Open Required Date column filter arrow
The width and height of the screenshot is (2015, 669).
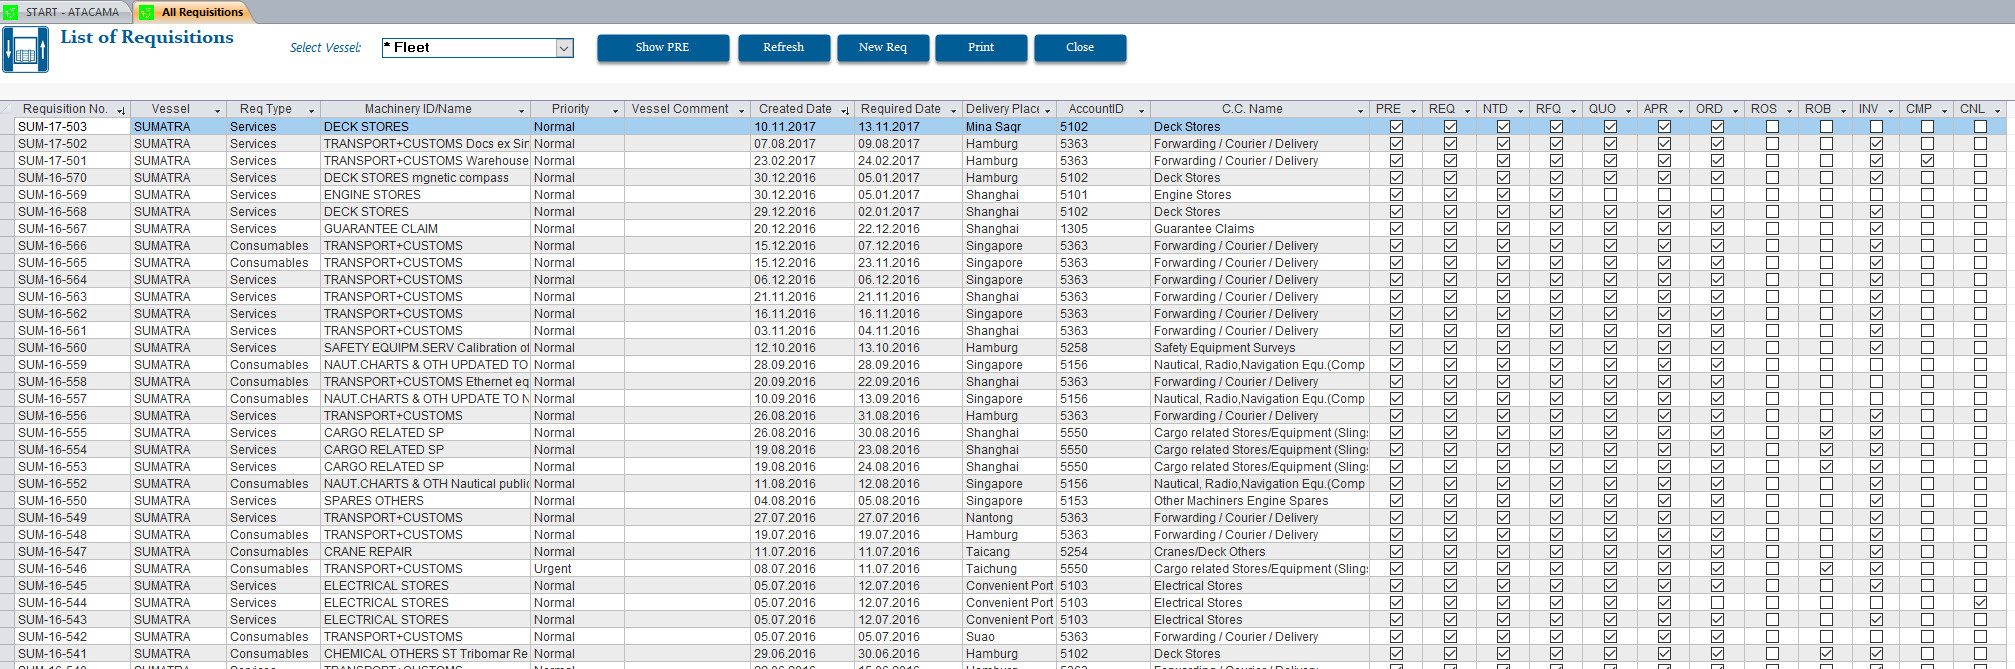click(x=953, y=110)
